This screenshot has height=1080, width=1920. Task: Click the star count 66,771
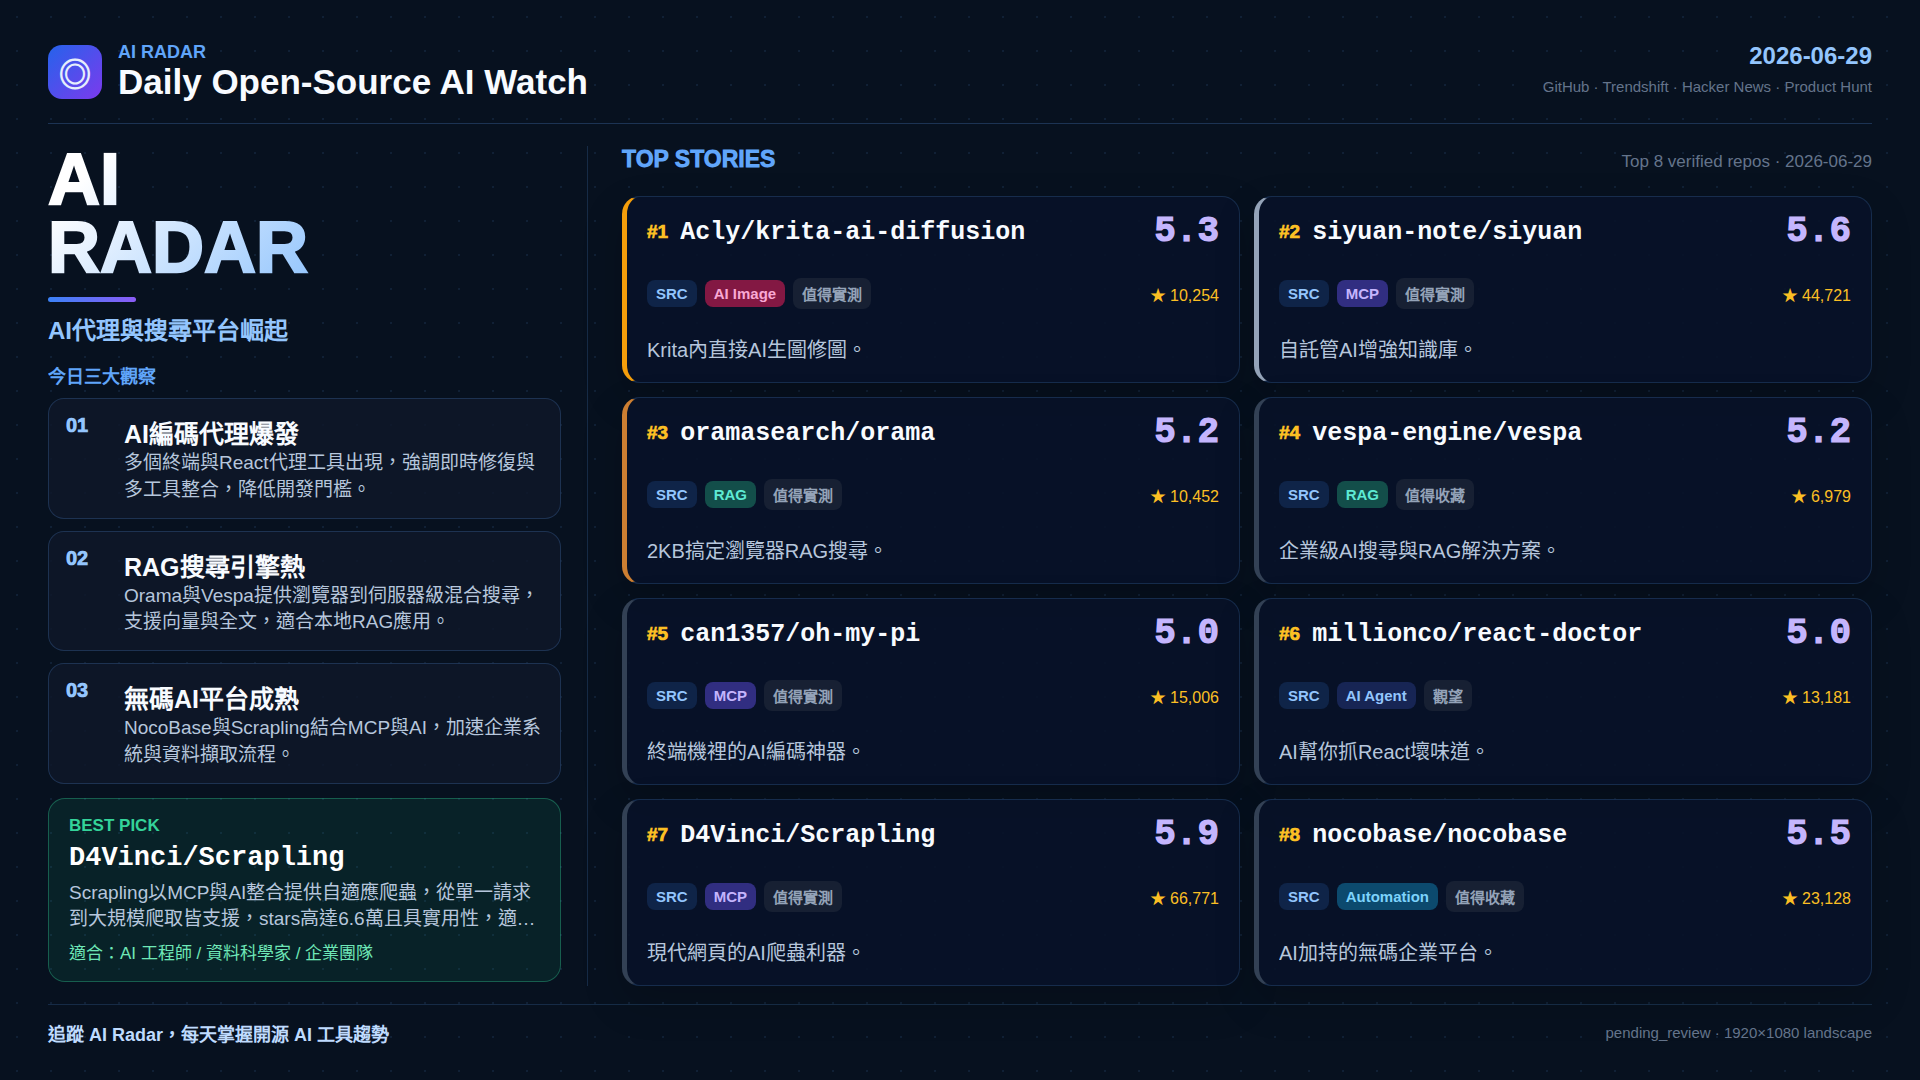(x=1194, y=898)
